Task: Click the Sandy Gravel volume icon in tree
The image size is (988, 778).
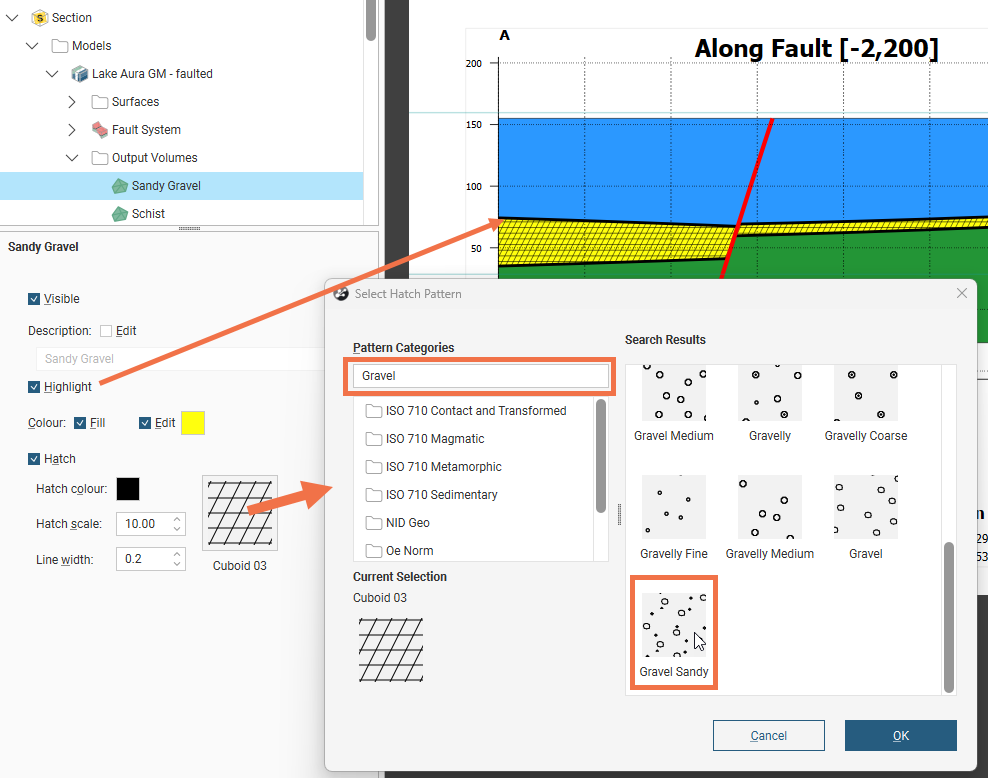Action: (x=119, y=186)
